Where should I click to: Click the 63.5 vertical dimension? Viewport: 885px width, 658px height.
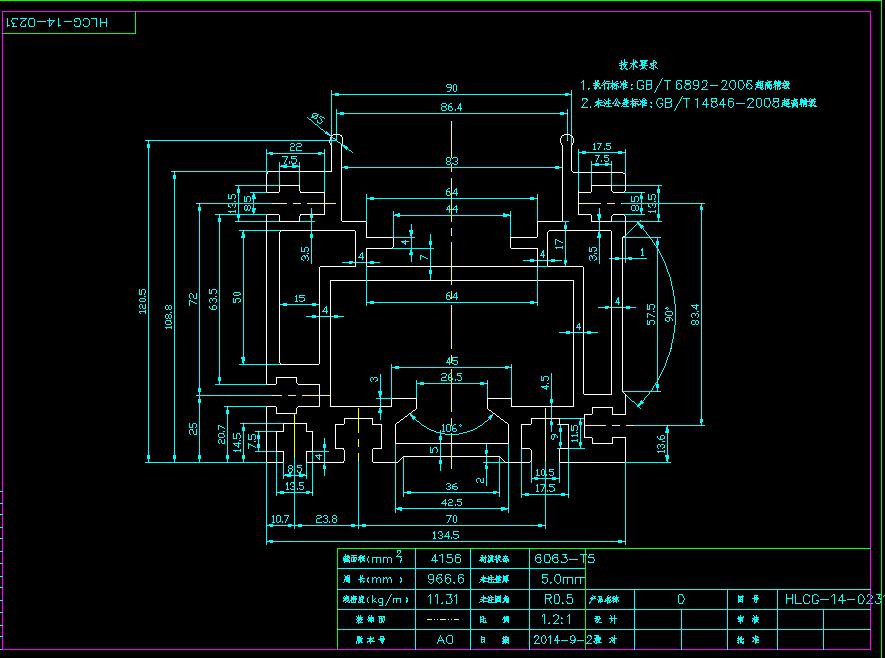click(213, 299)
